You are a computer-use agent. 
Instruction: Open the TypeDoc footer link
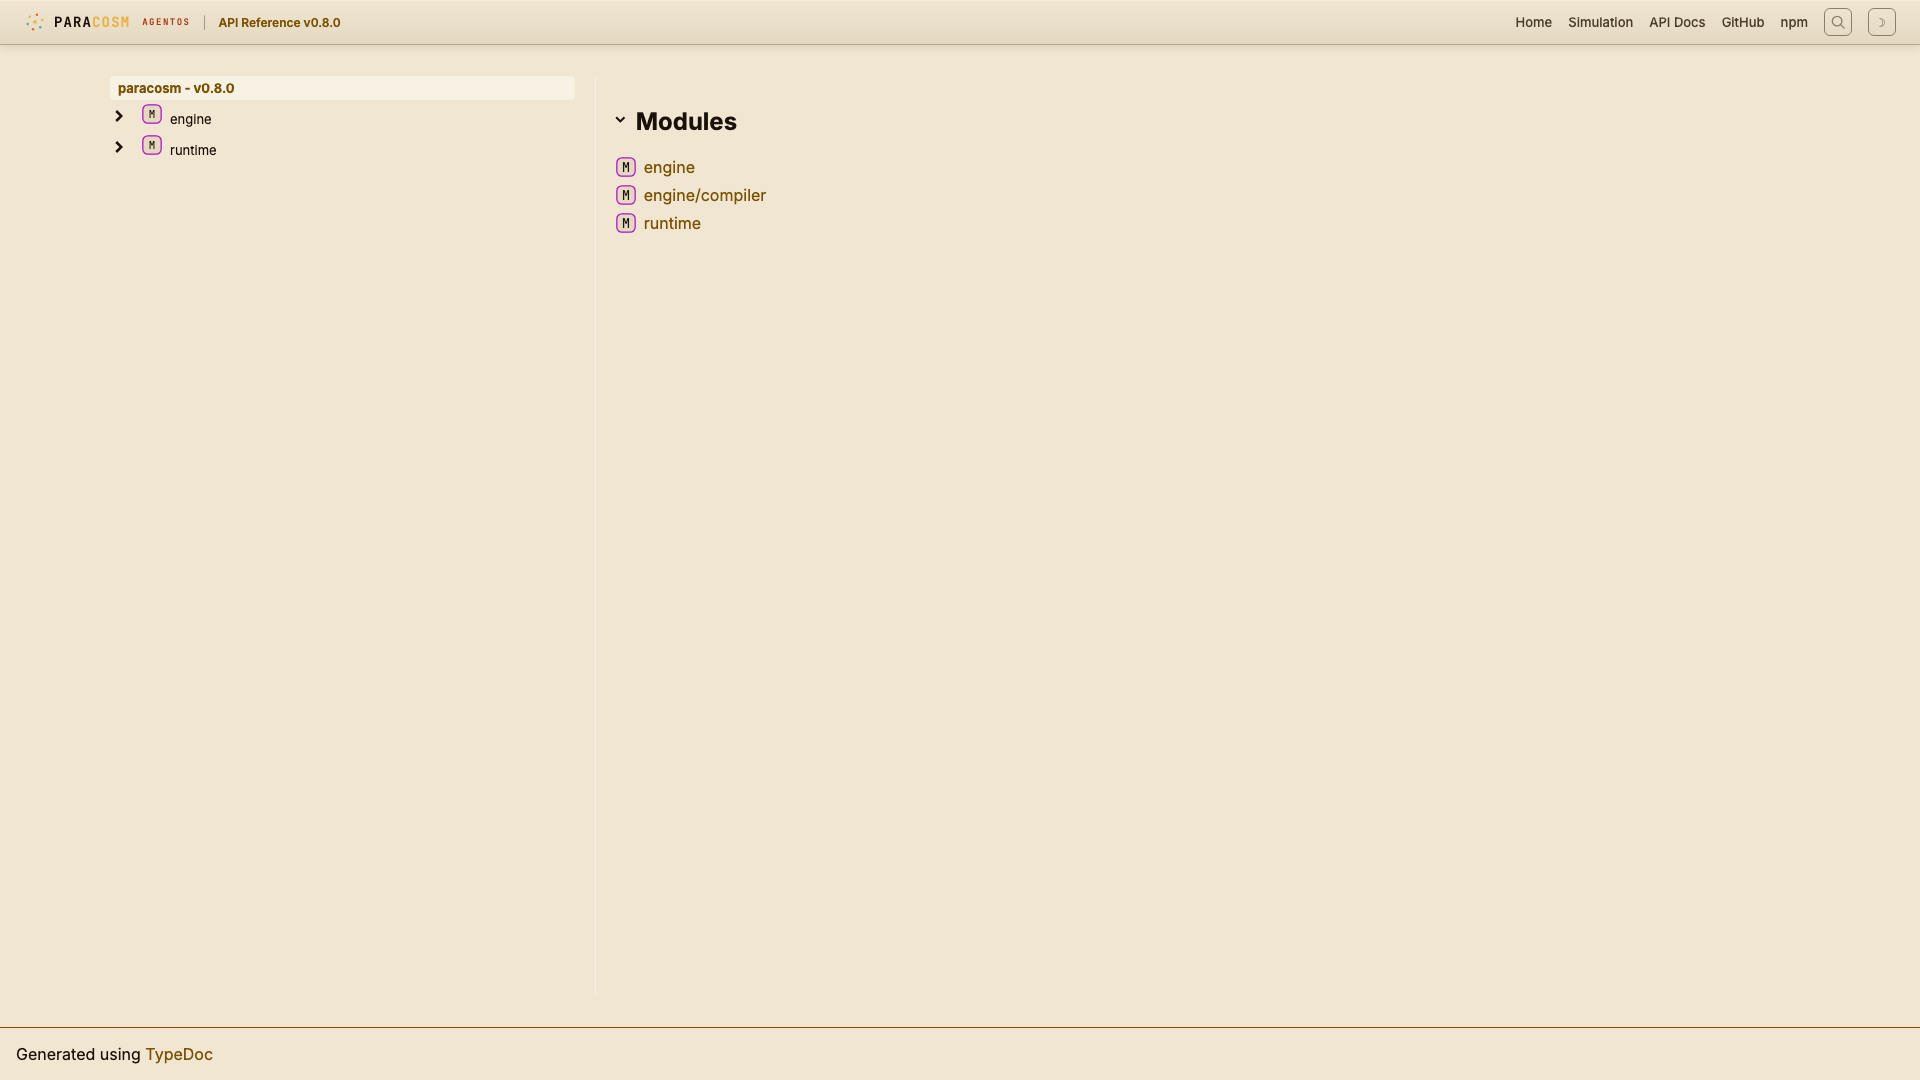pyautogui.click(x=179, y=1054)
